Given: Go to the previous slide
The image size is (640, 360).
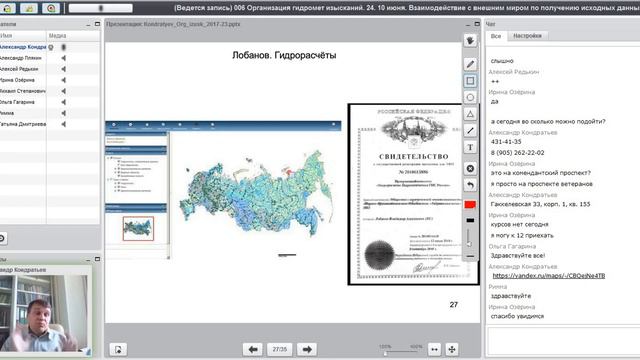Looking at the screenshot, I should [x=253, y=349].
